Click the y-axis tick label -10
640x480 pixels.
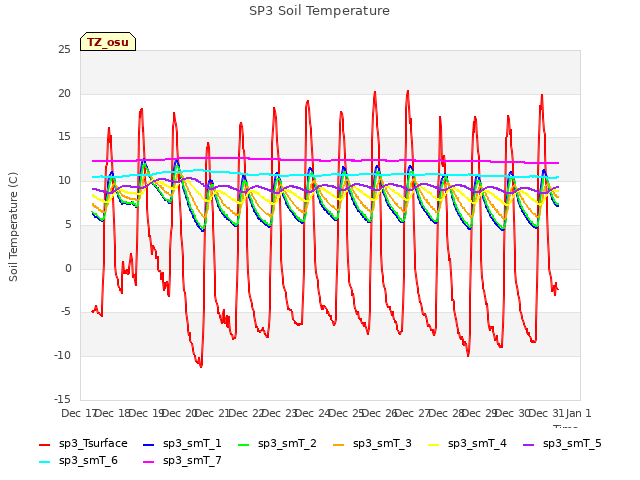(62, 356)
